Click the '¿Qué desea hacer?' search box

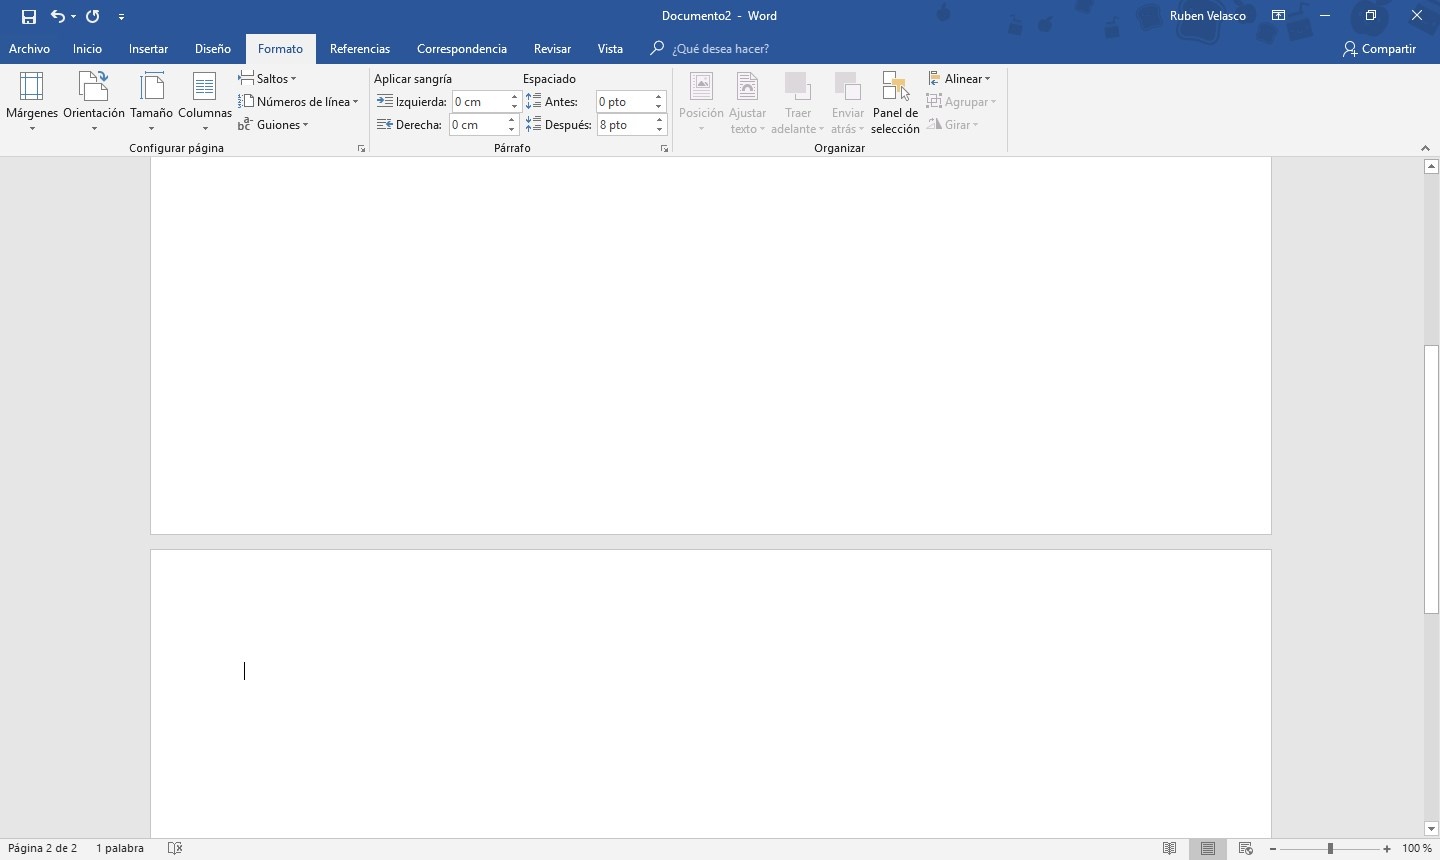point(720,48)
